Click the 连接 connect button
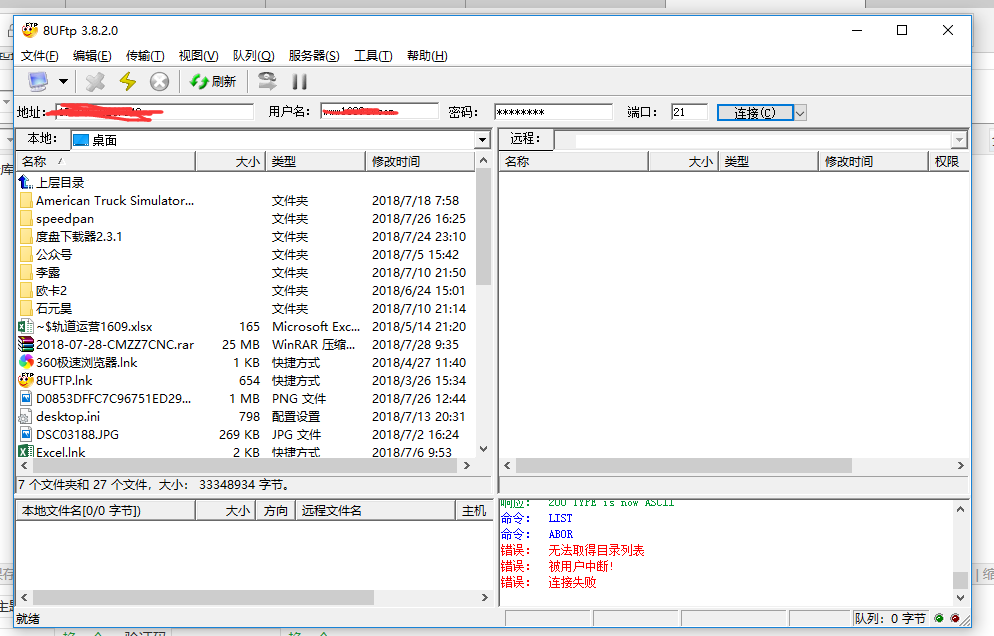Viewport: 994px width, 636px height. [755, 112]
